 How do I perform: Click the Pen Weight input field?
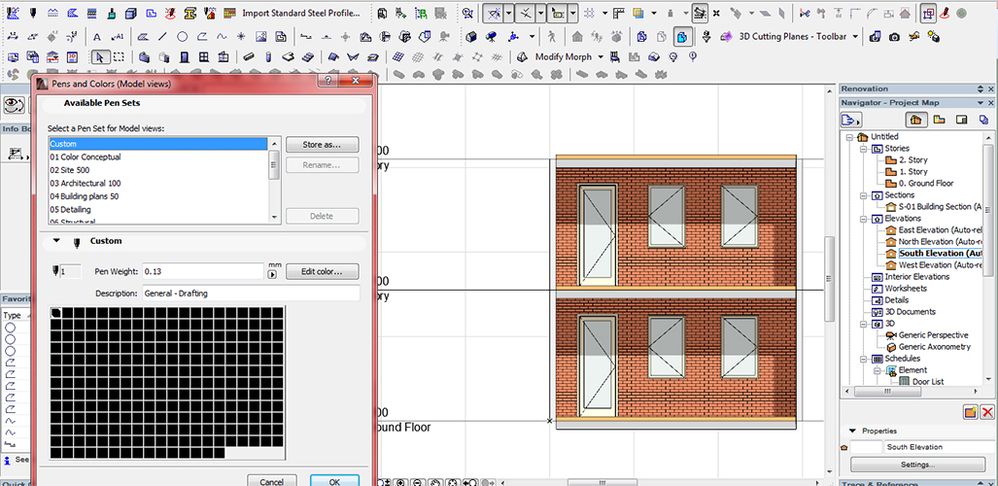201,271
